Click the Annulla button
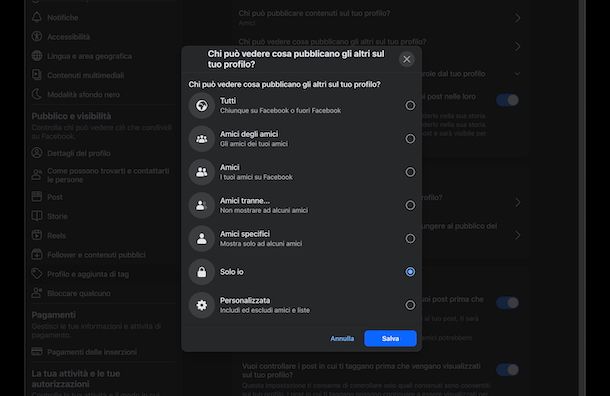 point(342,338)
